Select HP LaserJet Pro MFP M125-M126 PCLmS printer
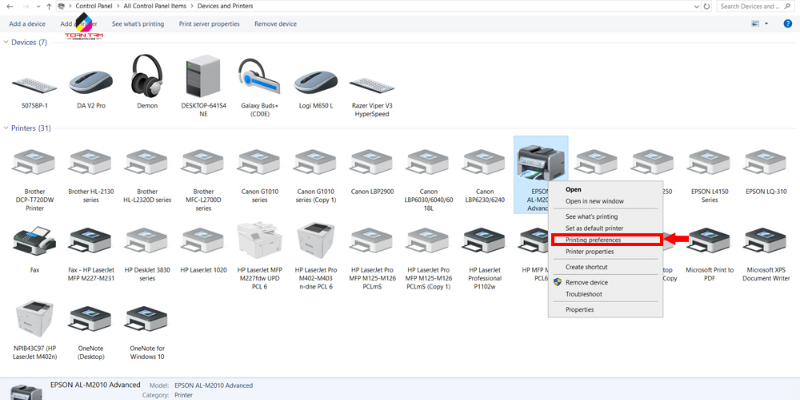Image resolution: width=800 pixels, height=400 pixels. [372, 241]
